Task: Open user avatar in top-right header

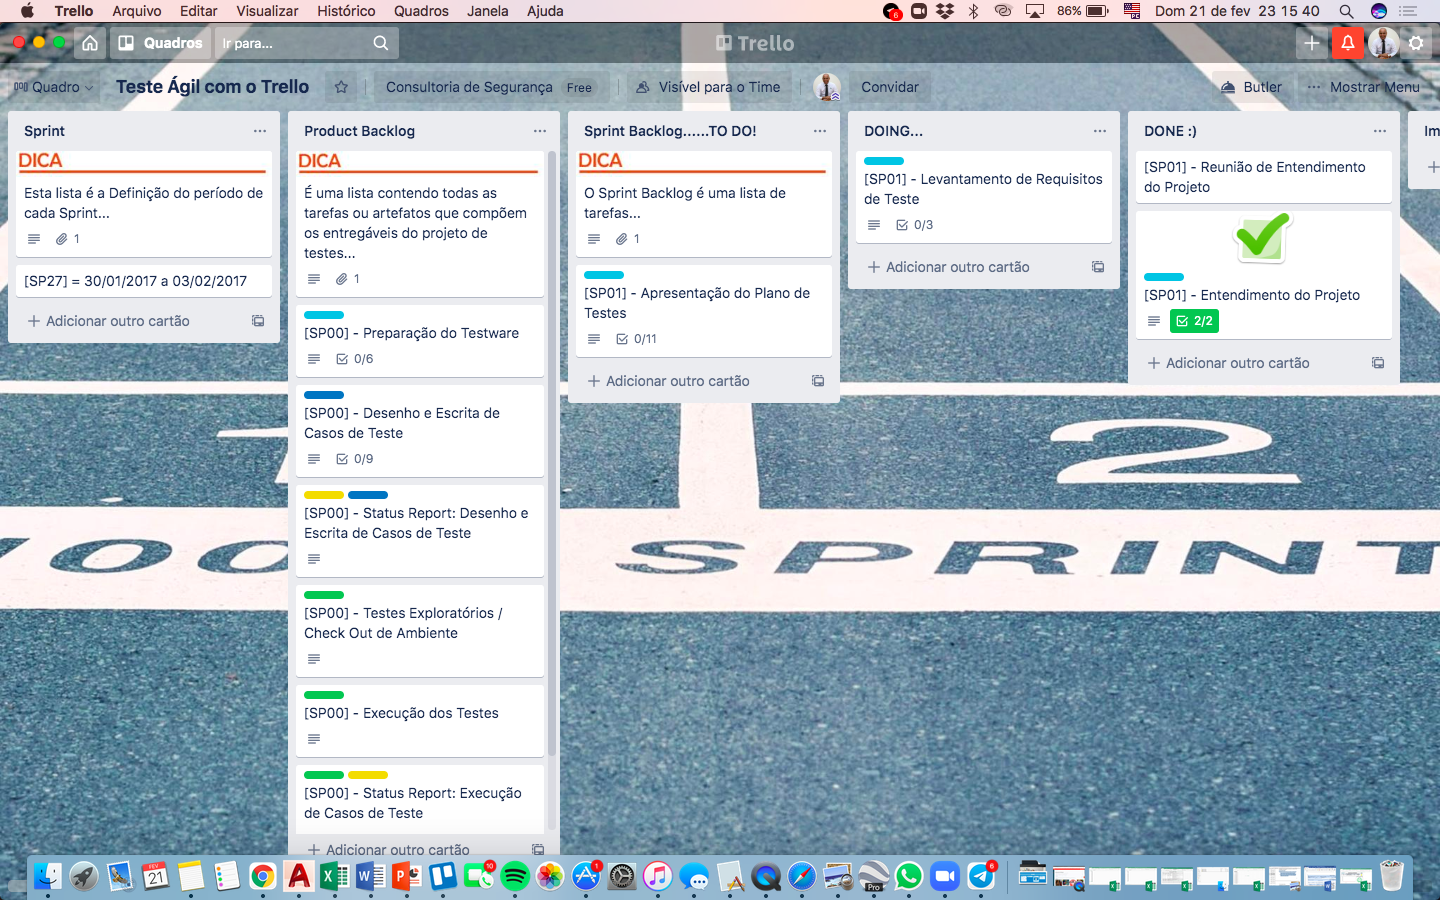Action: tap(1383, 43)
